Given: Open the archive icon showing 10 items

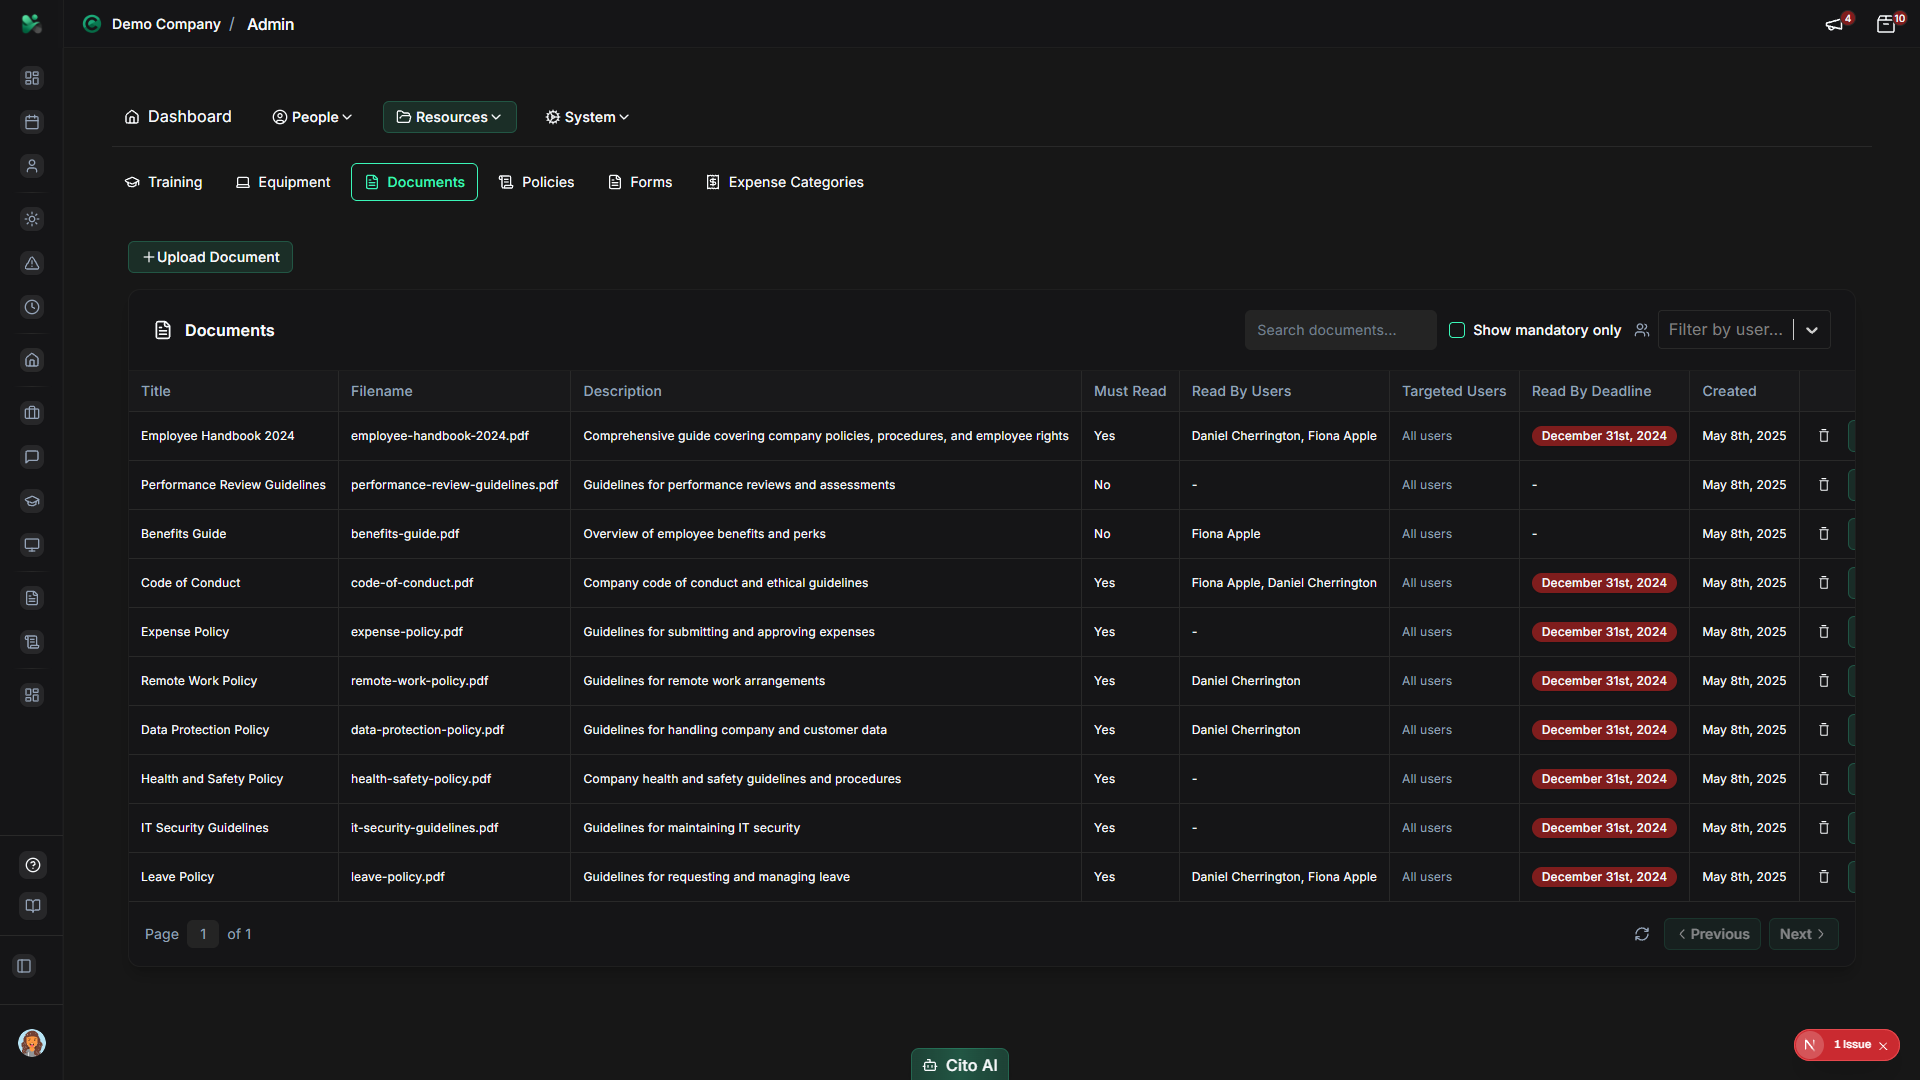Looking at the screenshot, I should click(x=1888, y=23).
